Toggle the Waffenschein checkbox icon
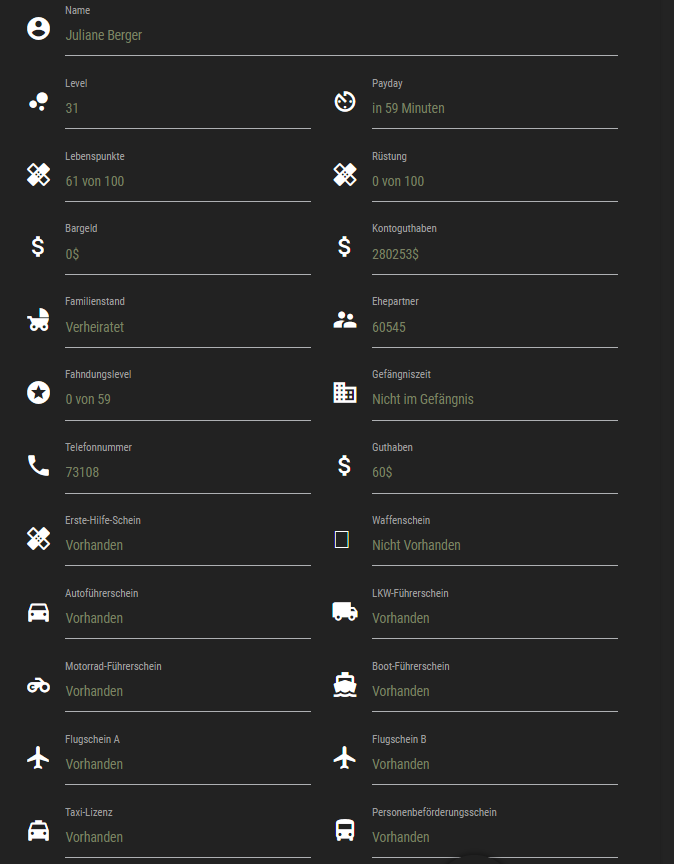This screenshot has height=864, width=674. coord(341,539)
